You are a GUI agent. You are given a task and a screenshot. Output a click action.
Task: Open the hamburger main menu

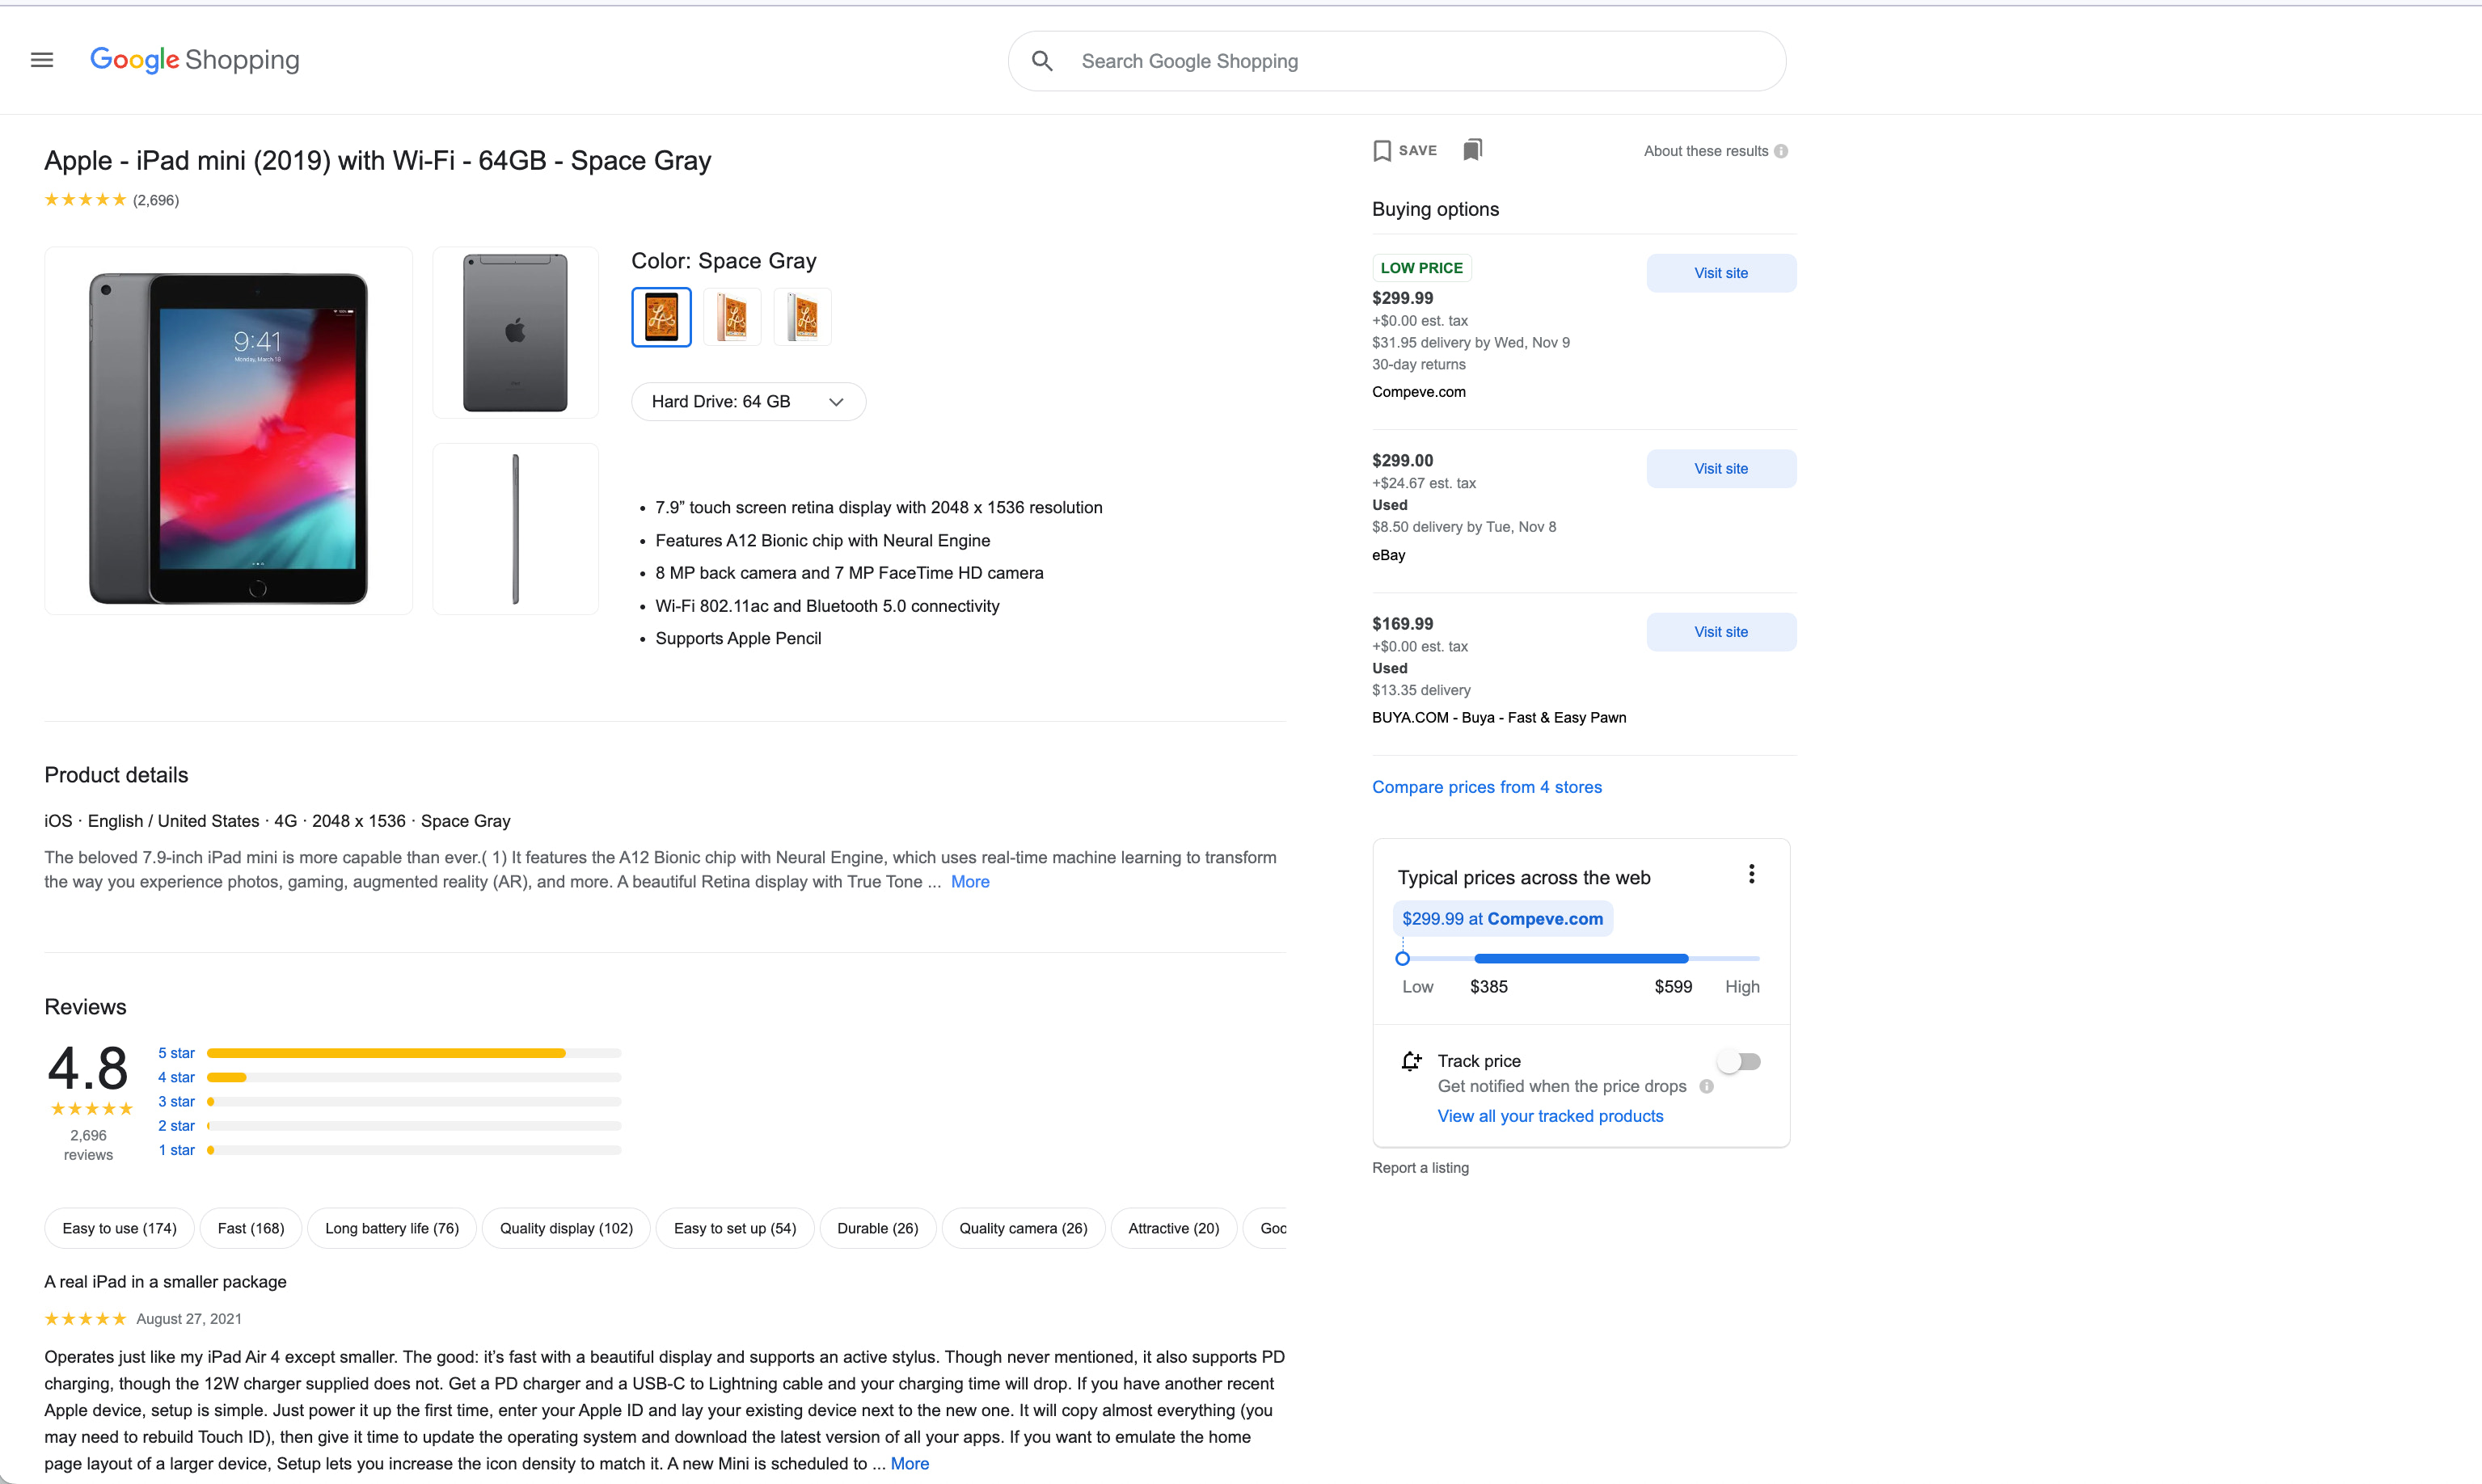42,60
